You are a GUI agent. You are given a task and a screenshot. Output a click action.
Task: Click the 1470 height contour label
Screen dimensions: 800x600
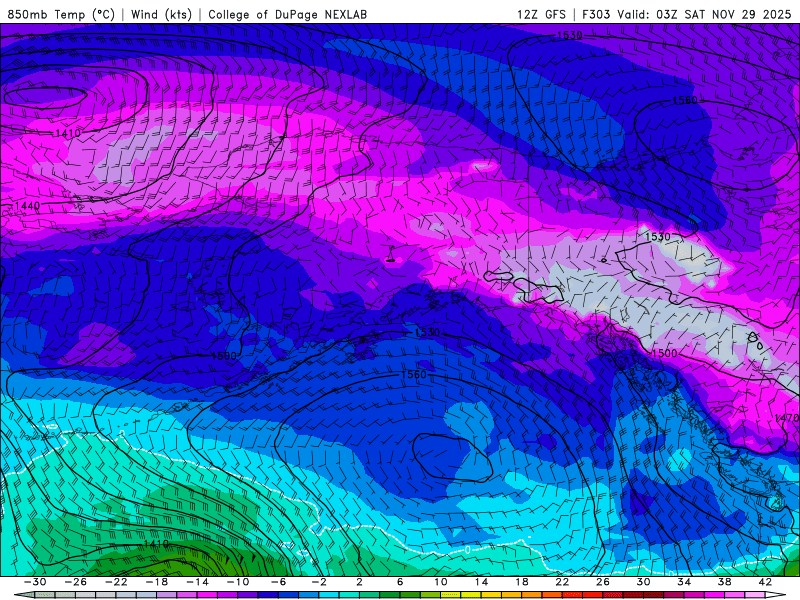(786, 418)
